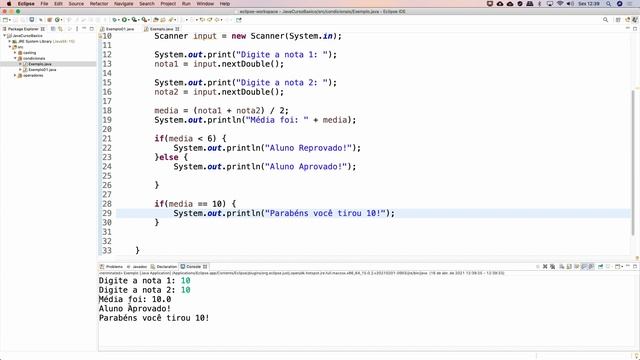Click the 'Média foi: 10.0' console line
This screenshot has width=640, height=360.
pos(135,299)
